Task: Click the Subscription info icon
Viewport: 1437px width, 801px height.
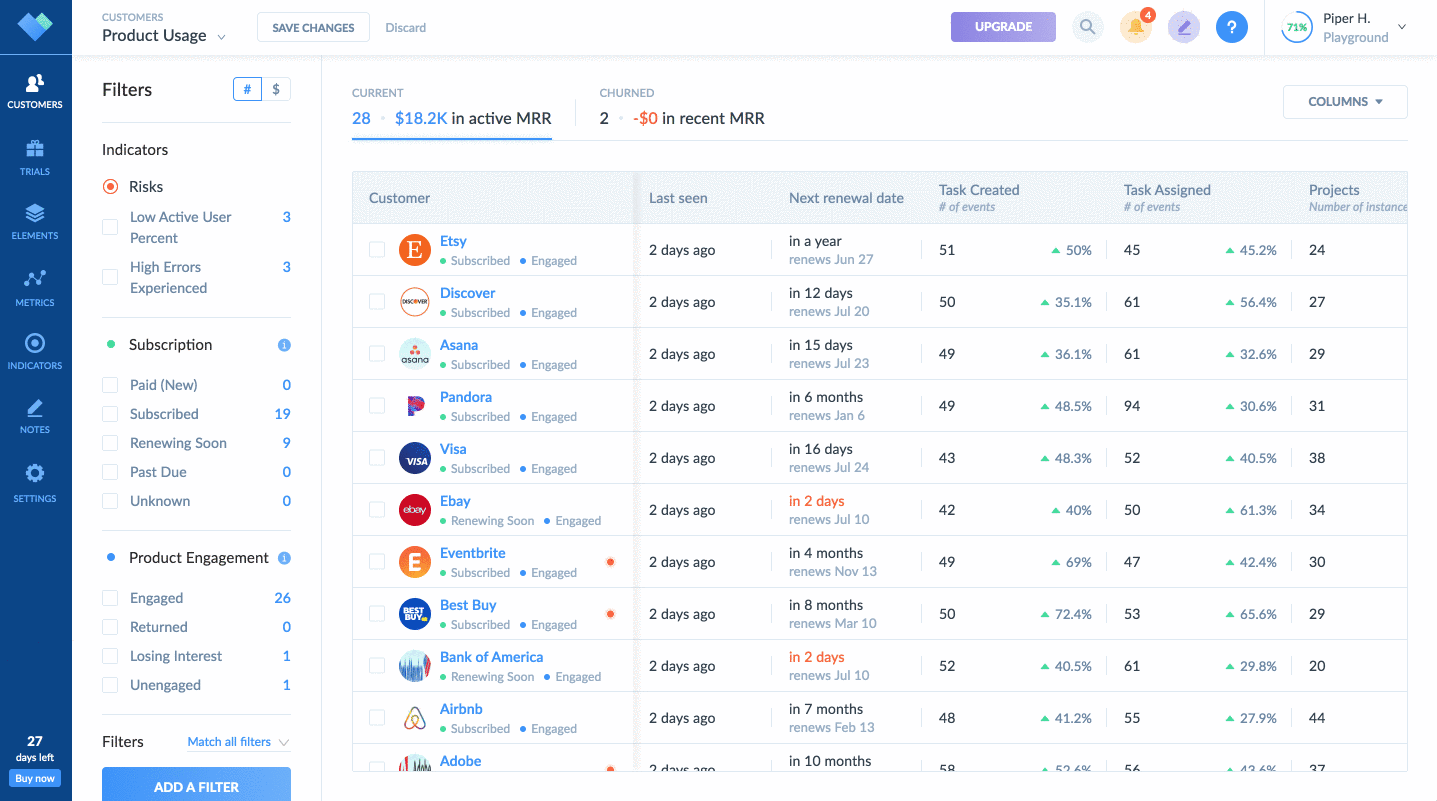Action: pos(284,345)
